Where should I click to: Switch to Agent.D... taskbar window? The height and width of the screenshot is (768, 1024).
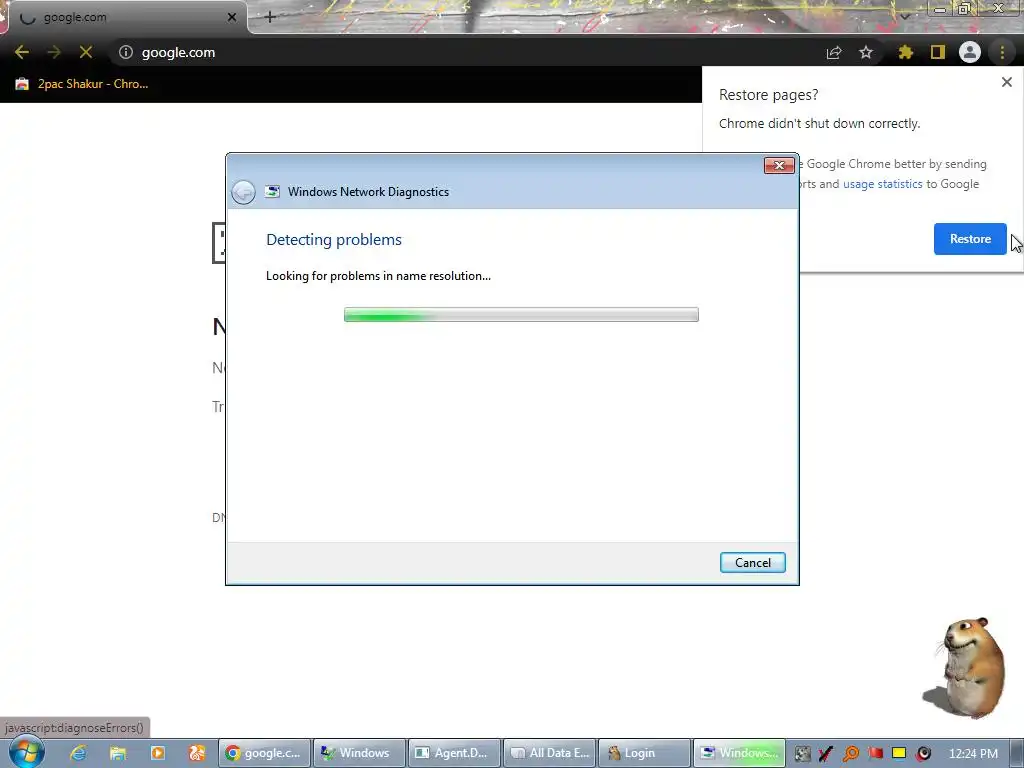454,753
